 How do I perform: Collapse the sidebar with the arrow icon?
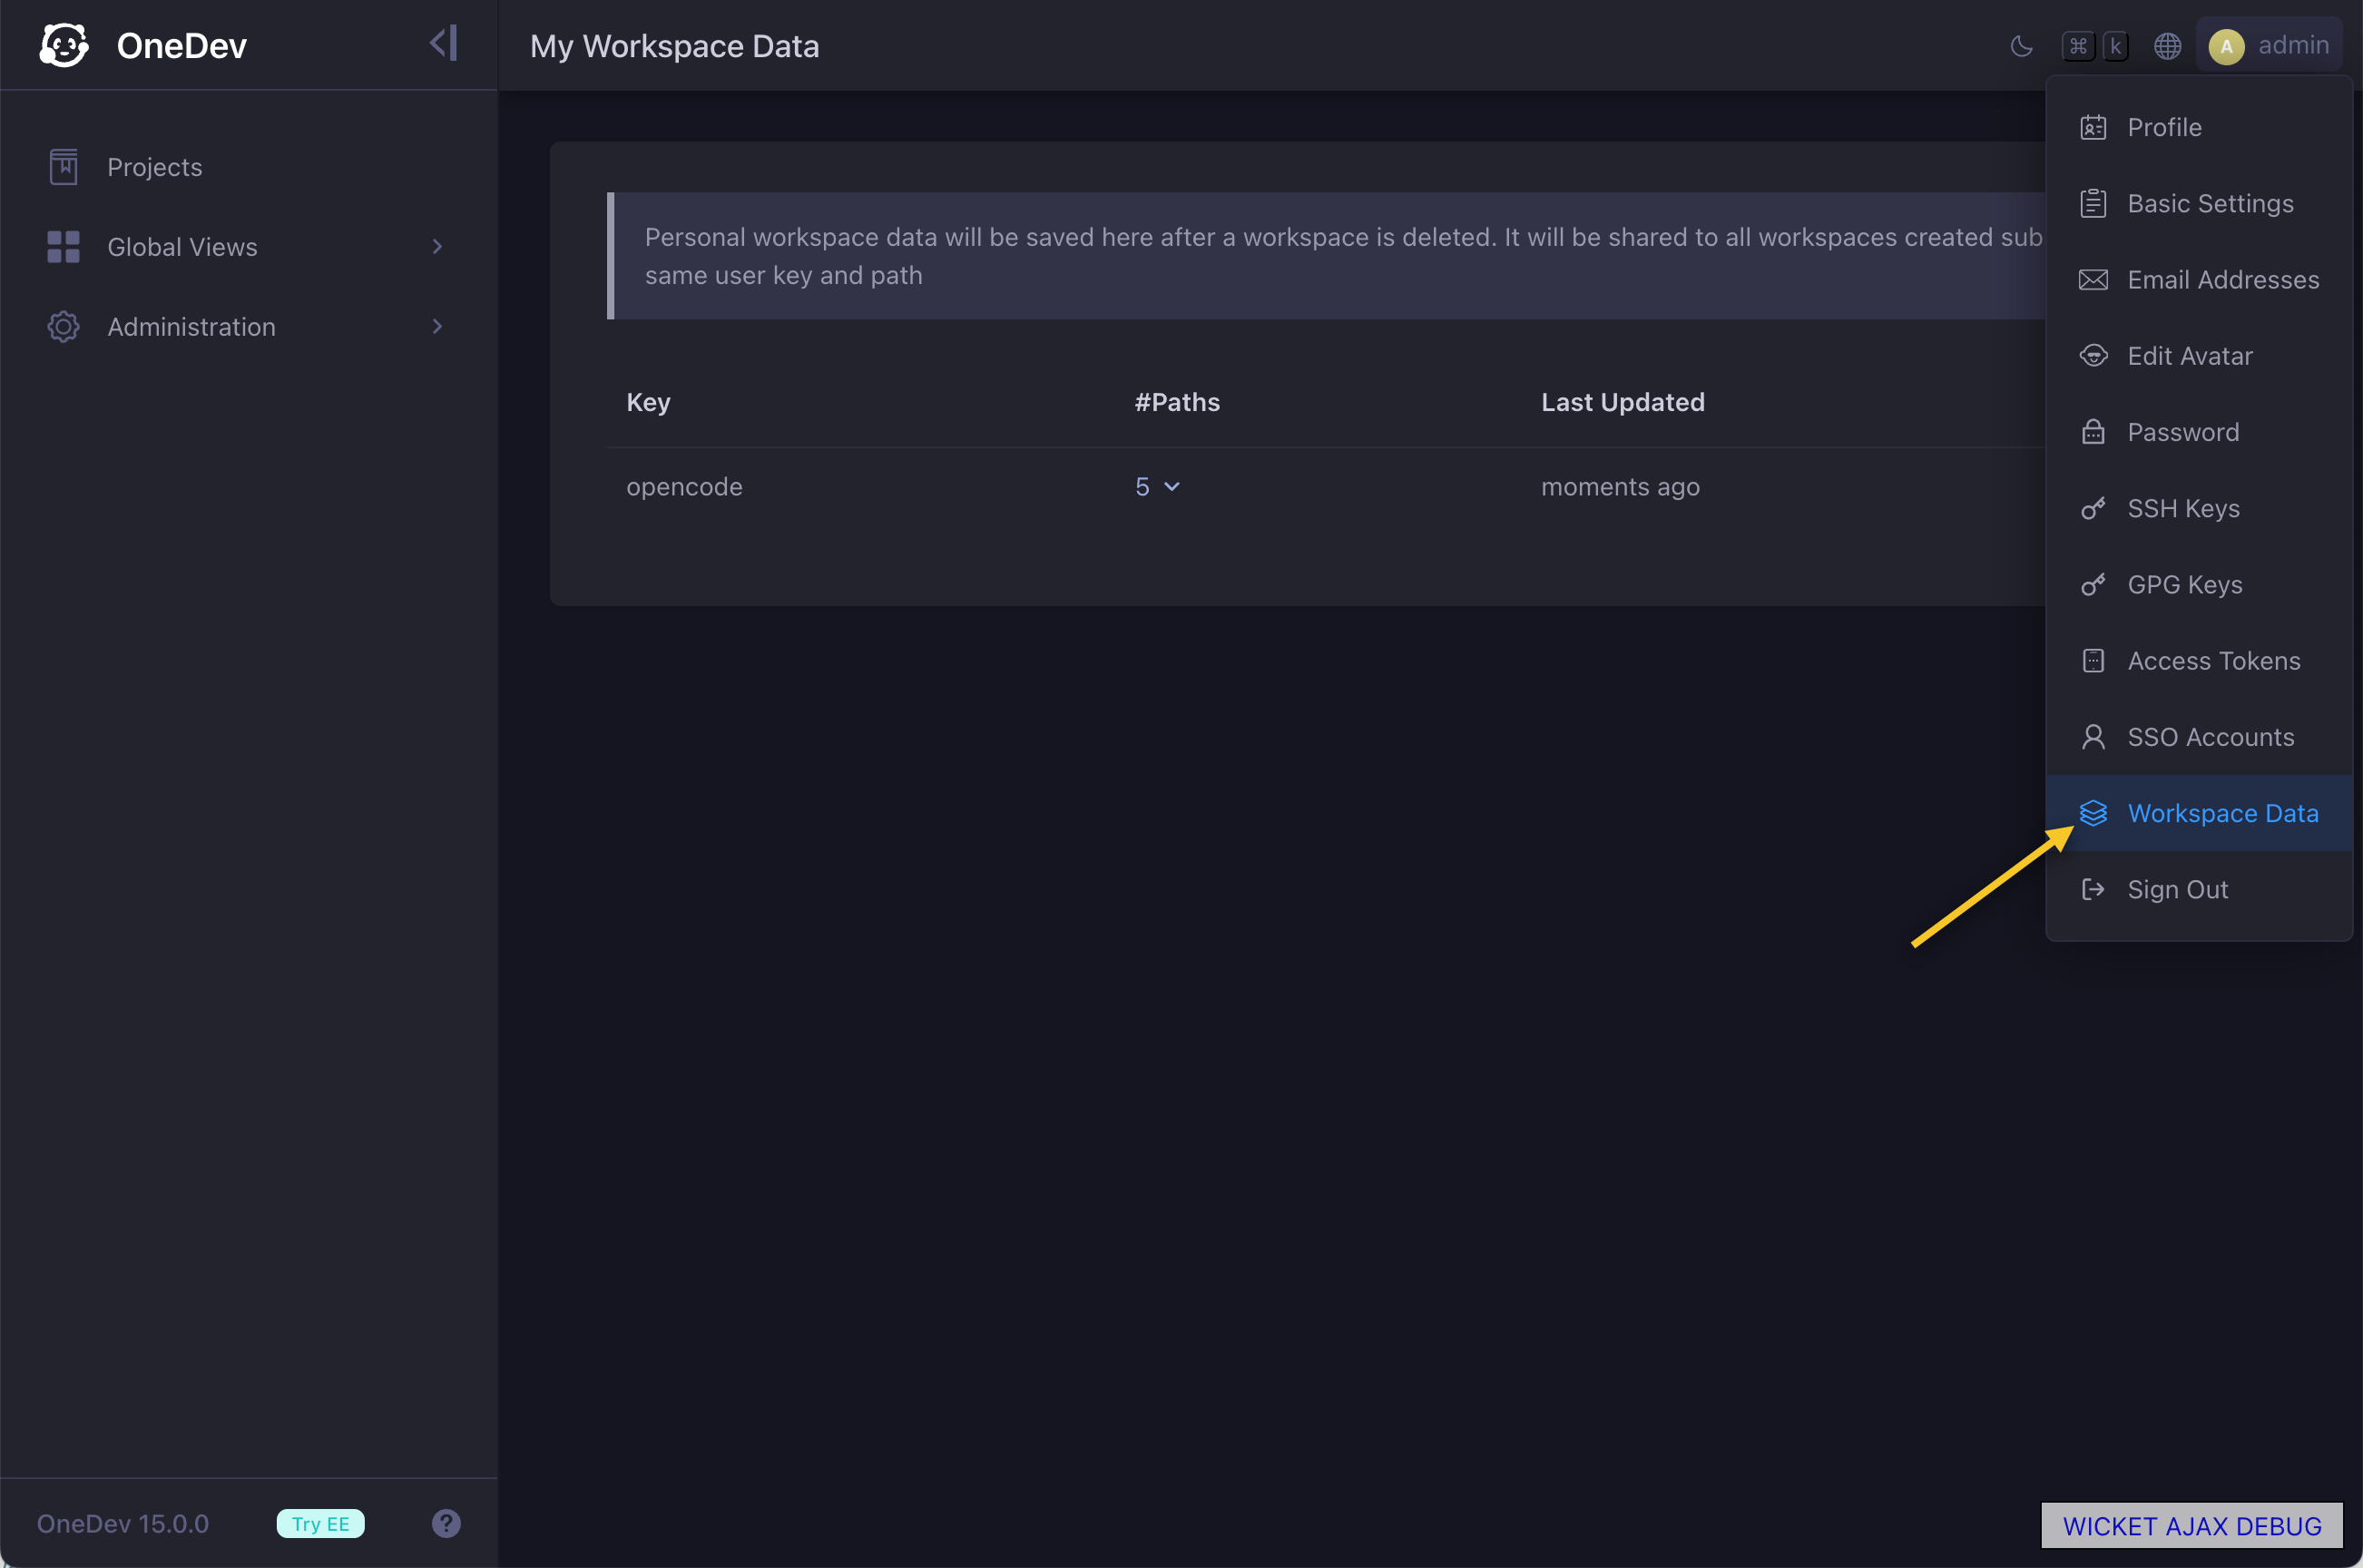(443, 43)
